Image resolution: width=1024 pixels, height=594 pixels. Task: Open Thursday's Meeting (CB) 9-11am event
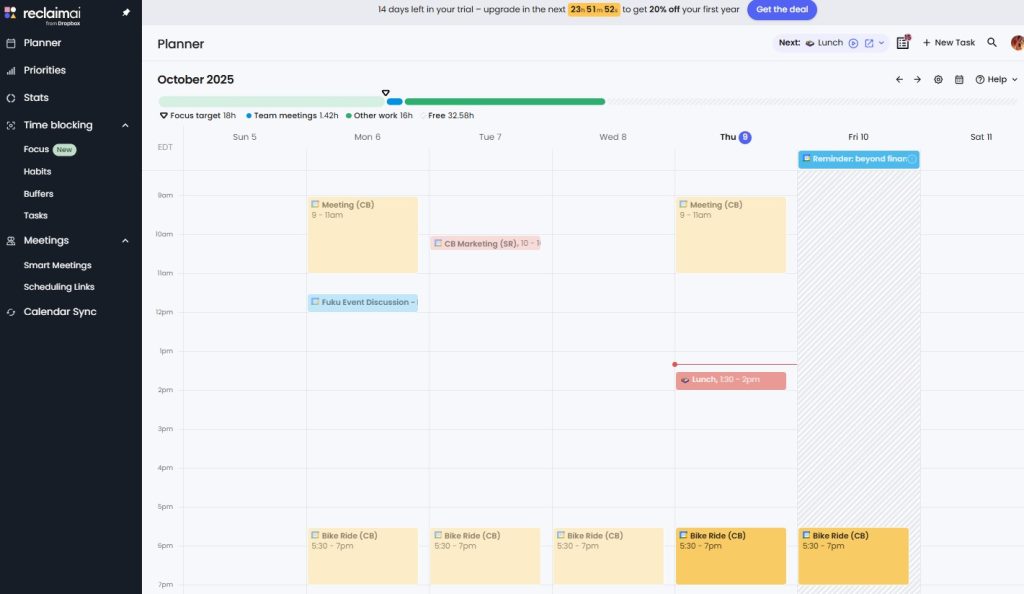click(x=731, y=234)
